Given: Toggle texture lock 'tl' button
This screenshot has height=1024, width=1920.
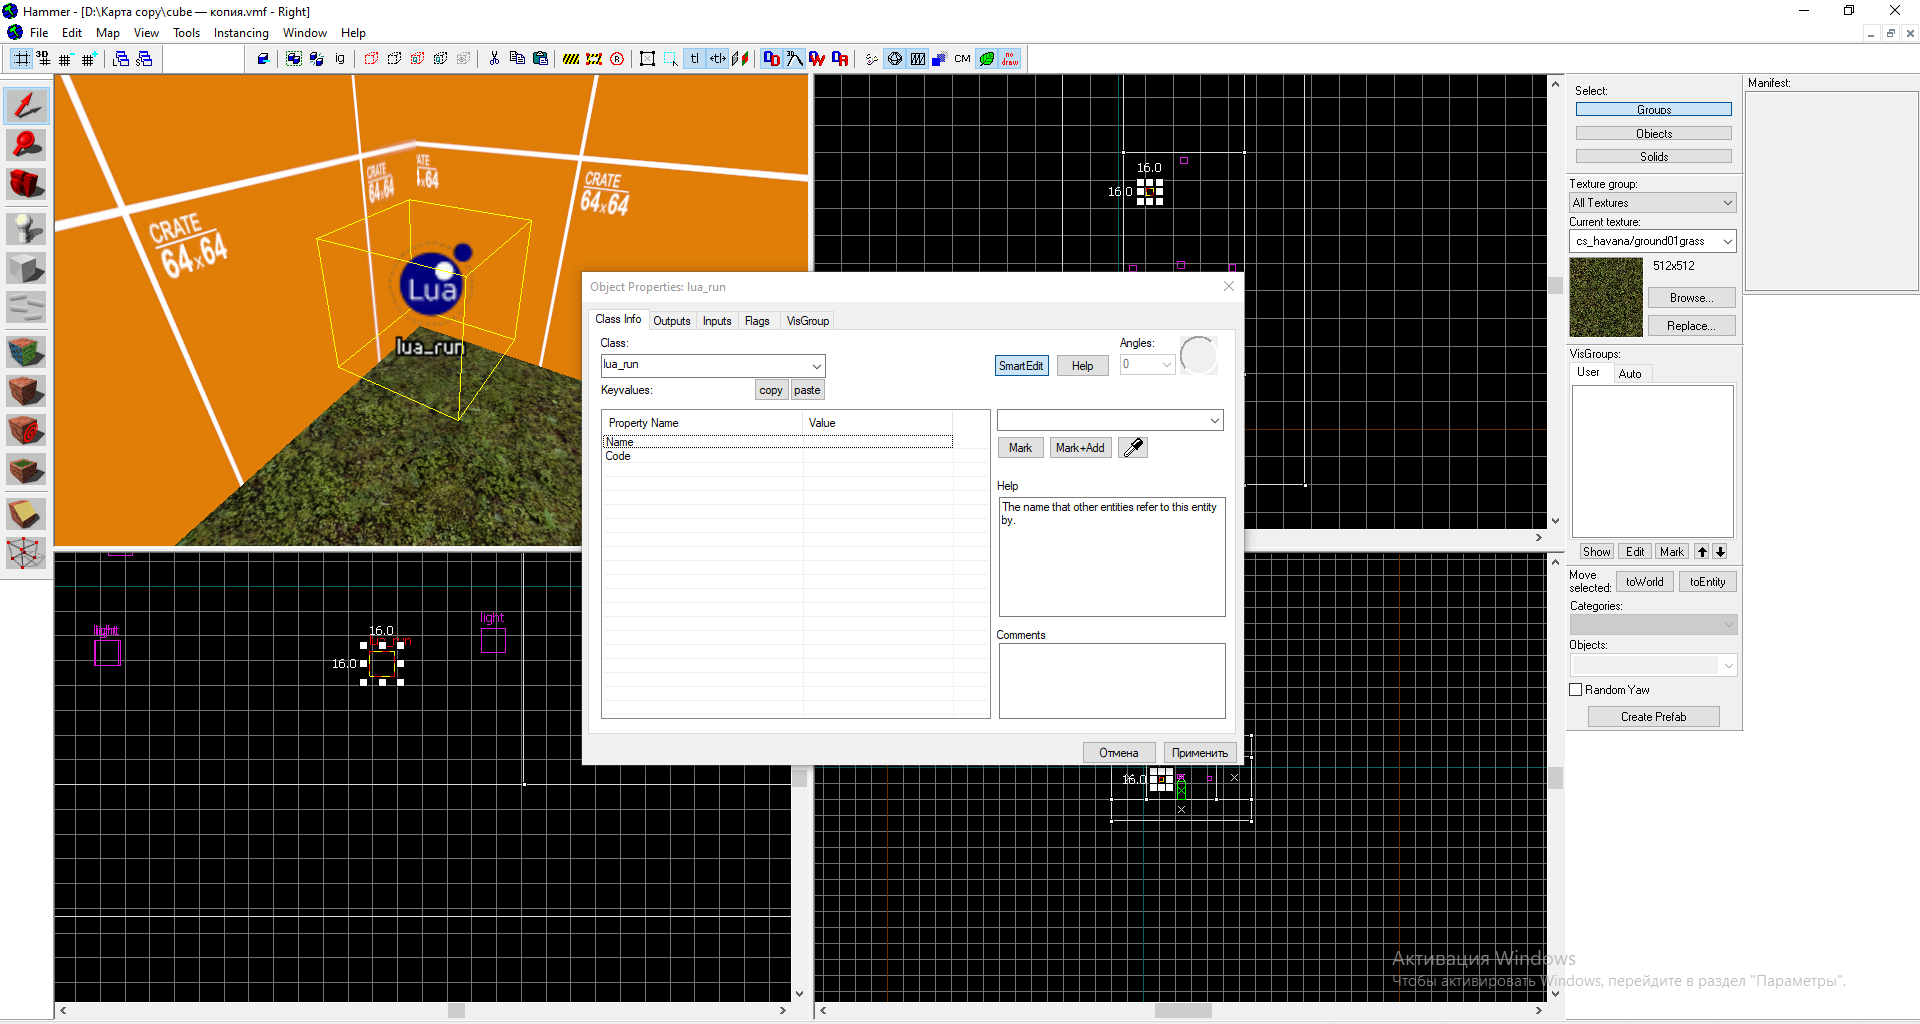Looking at the screenshot, I should [x=695, y=59].
